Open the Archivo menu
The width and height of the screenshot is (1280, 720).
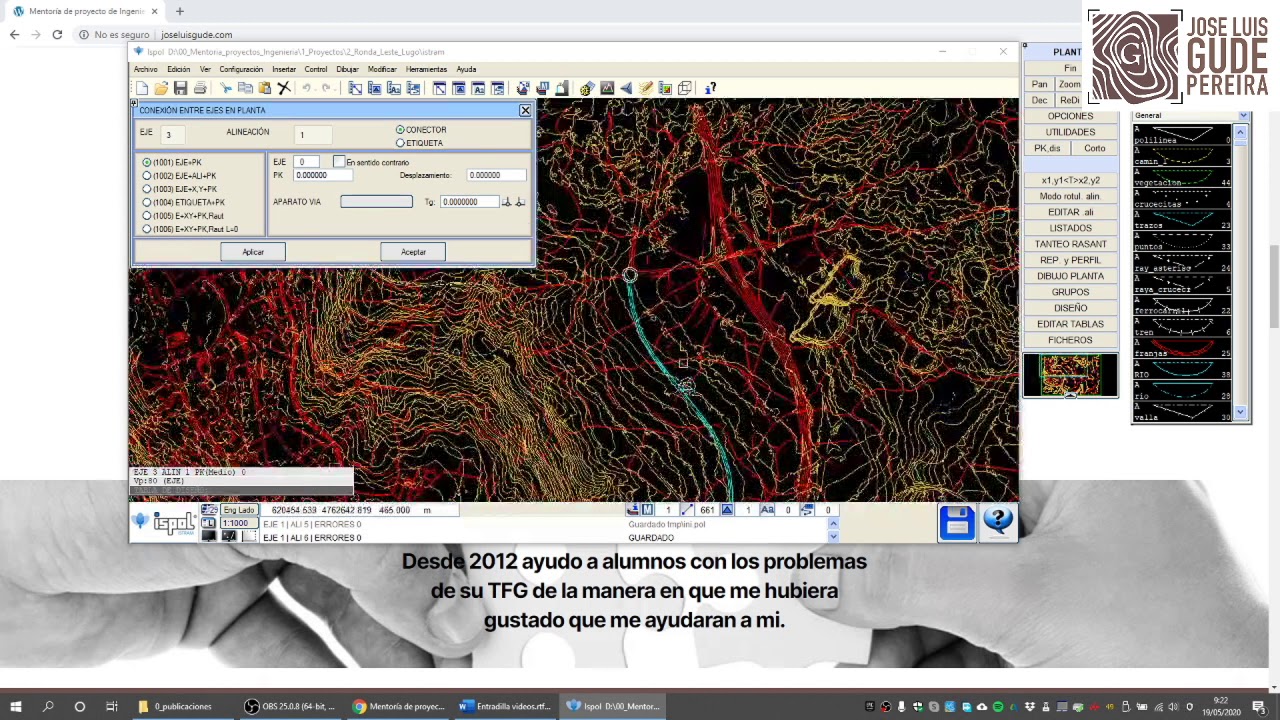point(146,69)
